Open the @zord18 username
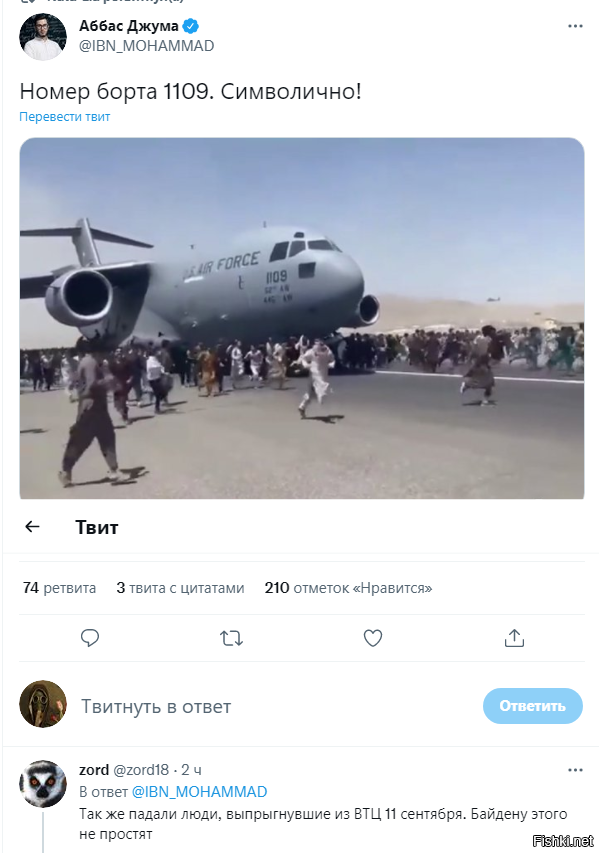 point(141,770)
